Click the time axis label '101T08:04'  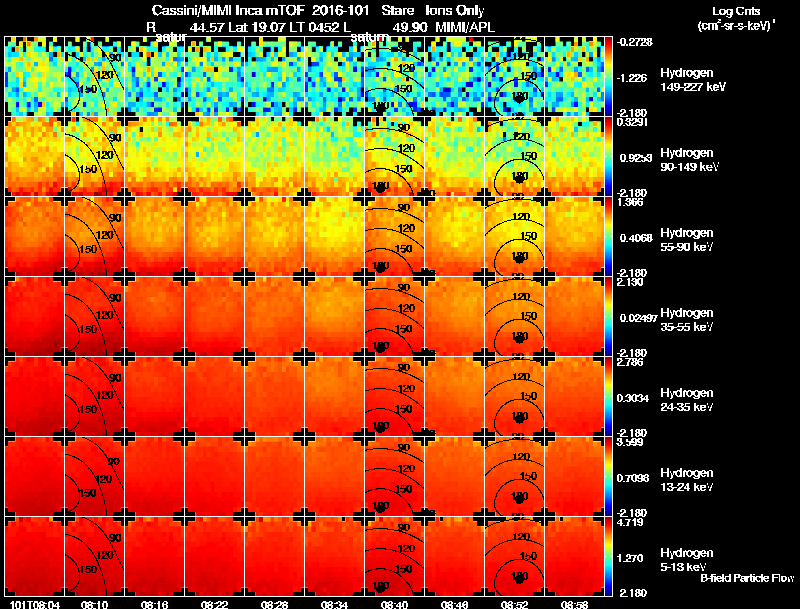pyautogui.click(x=35, y=604)
